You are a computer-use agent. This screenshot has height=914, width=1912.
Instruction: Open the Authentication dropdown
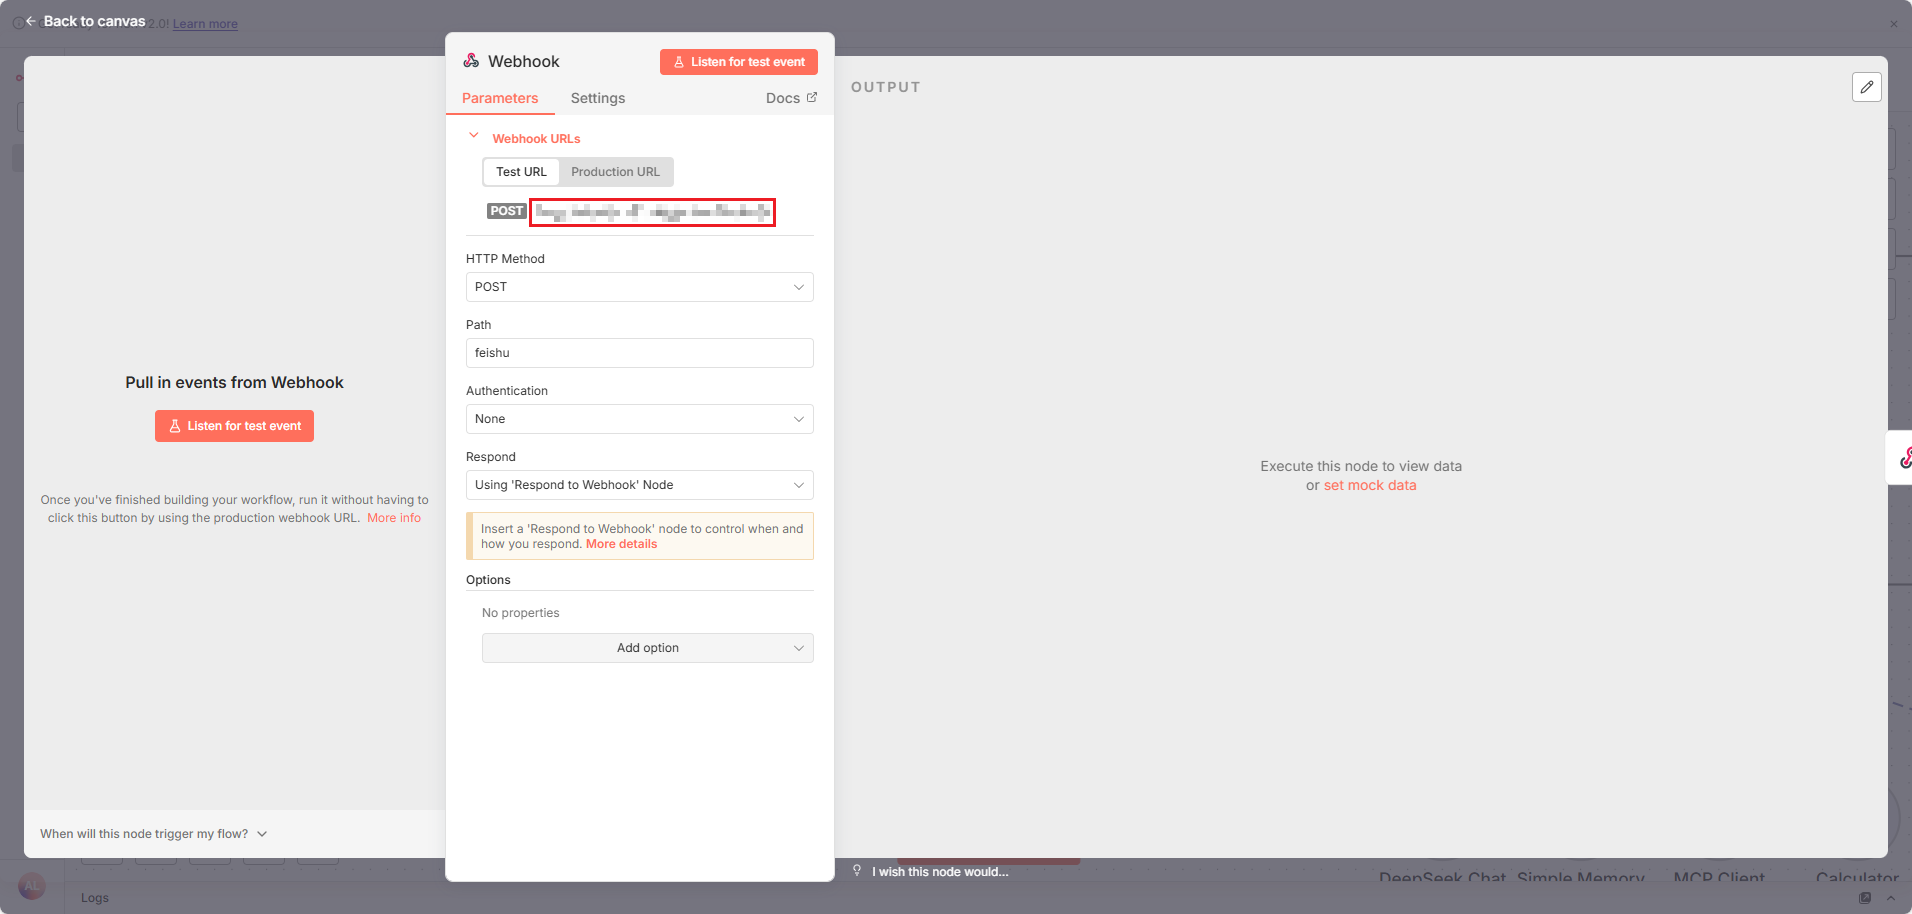click(639, 419)
